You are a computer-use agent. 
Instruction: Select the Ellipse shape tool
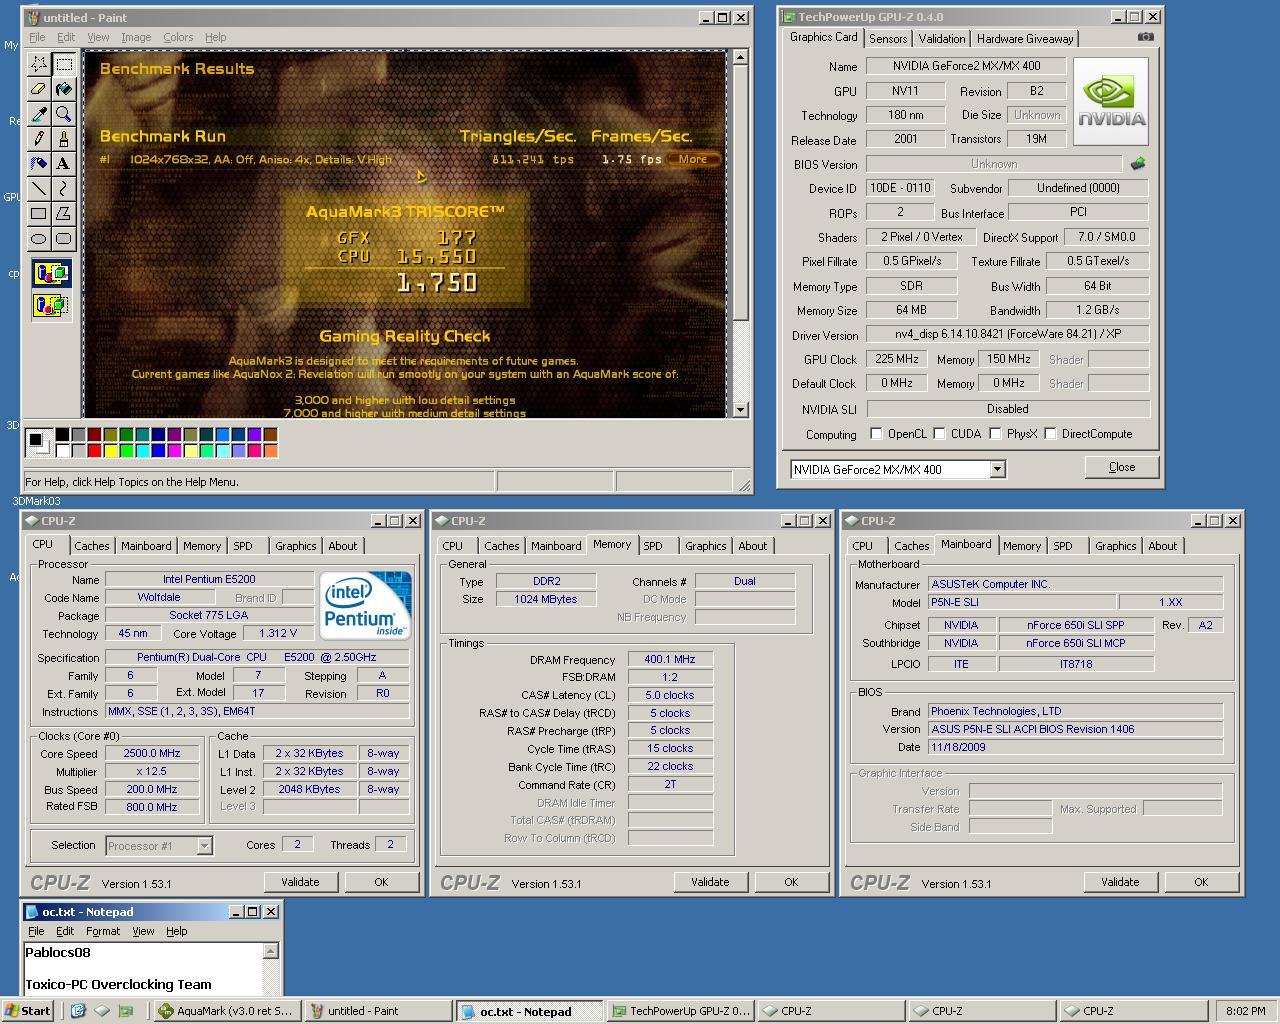39,238
